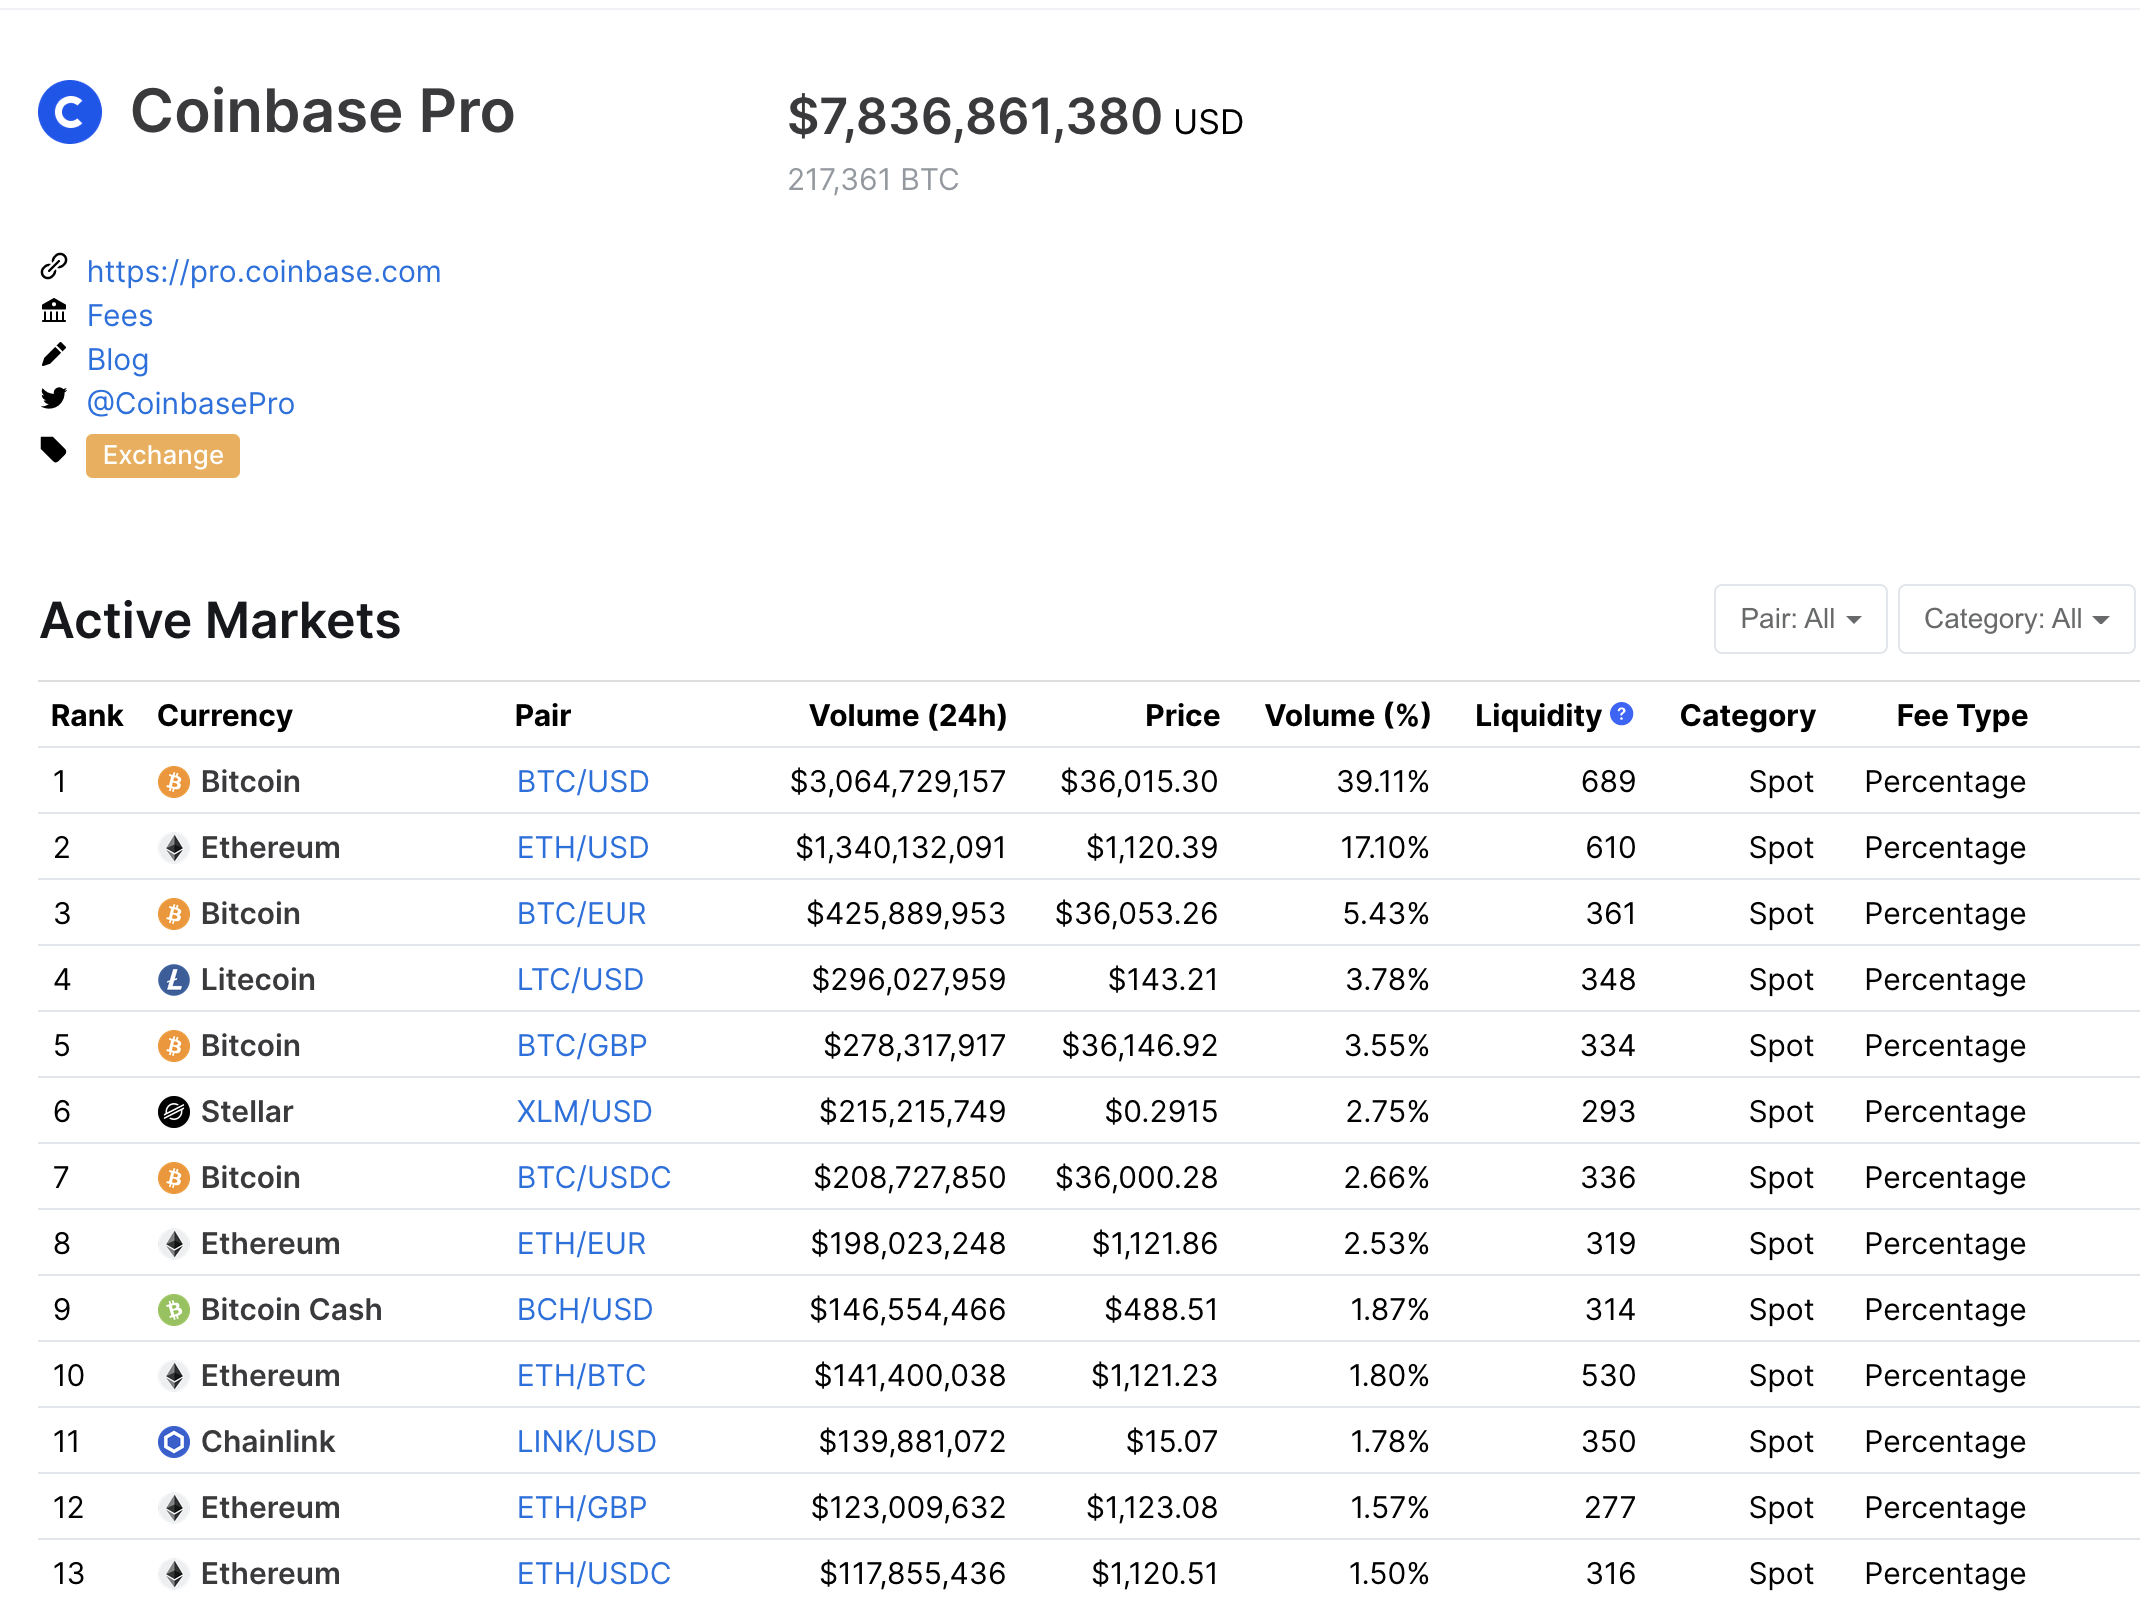
Task: Click the $7,836,861,380 USD total volume
Action: [1015, 117]
